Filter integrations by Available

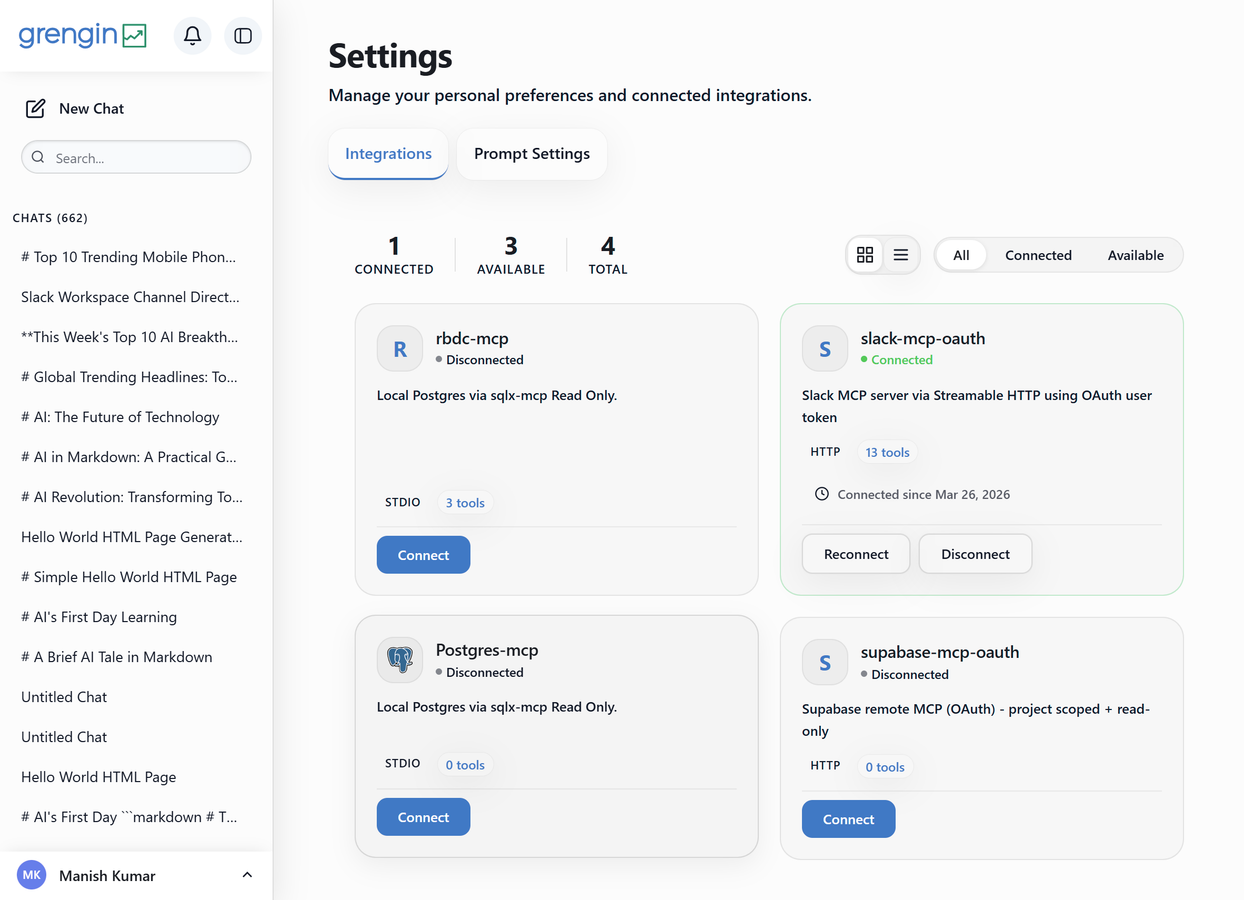(1136, 255)
